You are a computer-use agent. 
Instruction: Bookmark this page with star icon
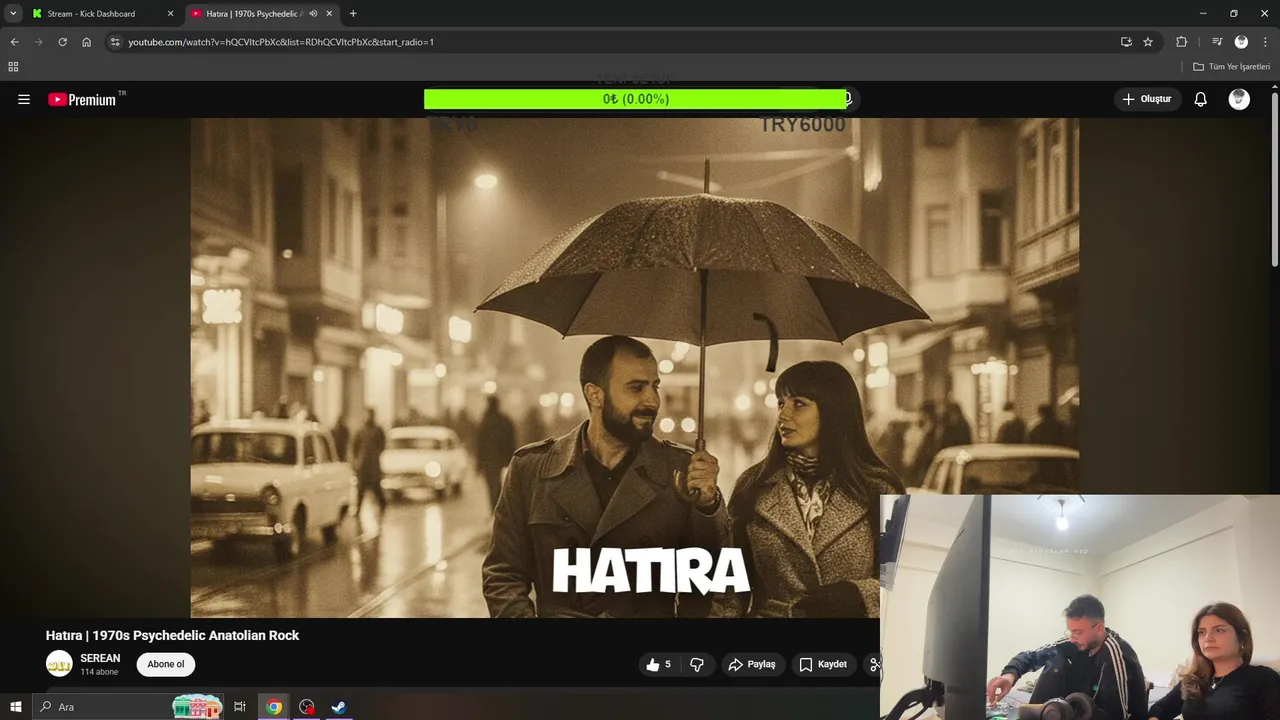[1148, 42]
